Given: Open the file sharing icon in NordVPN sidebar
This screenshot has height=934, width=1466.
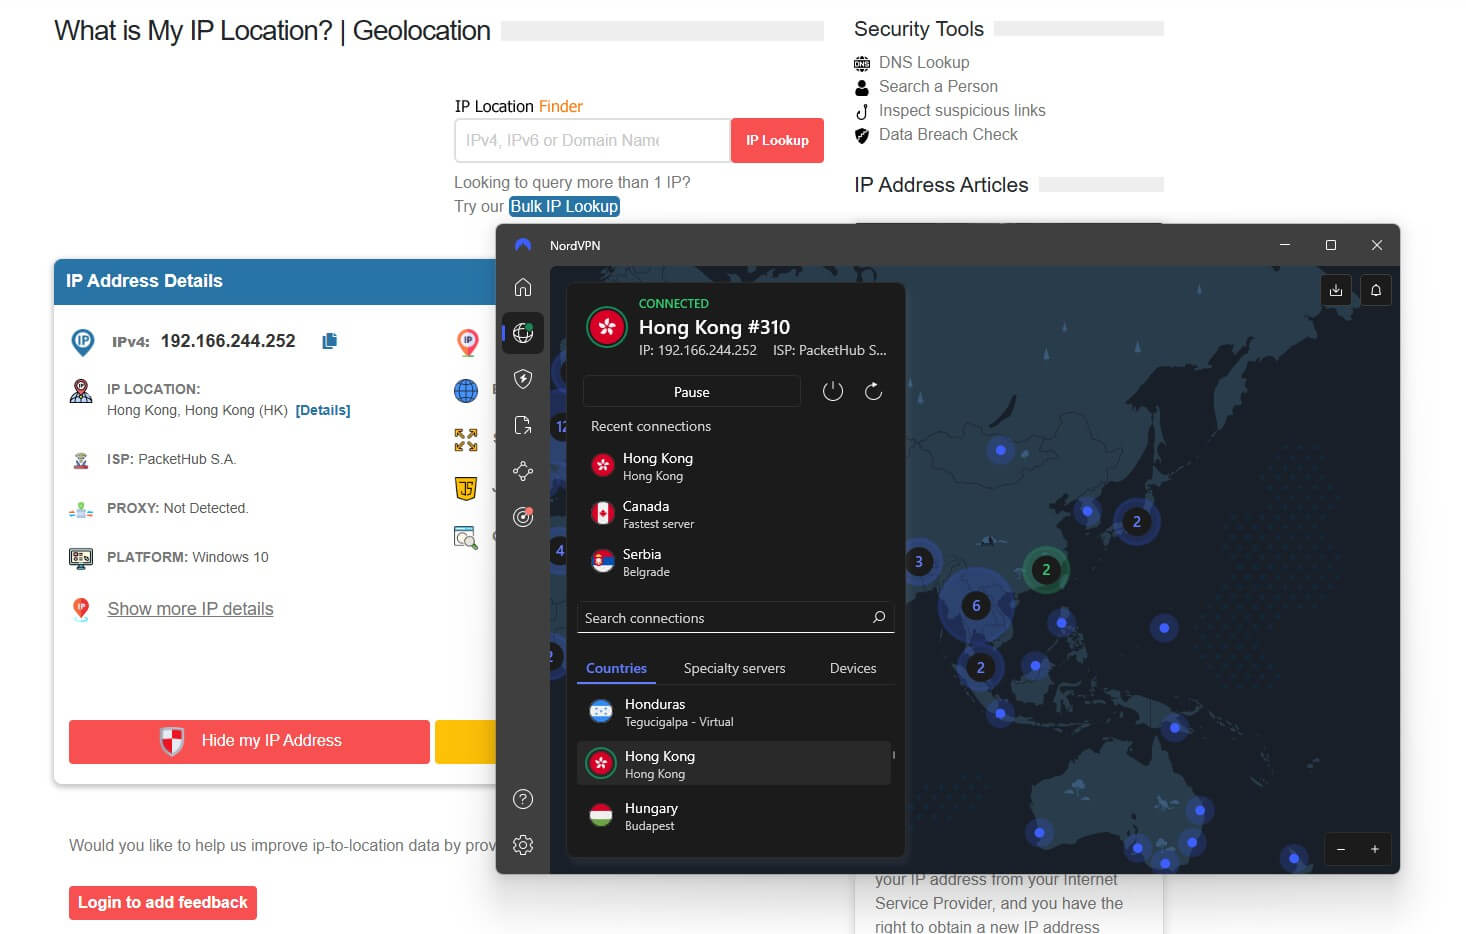Looking at the screenshot, I should 523,425.
